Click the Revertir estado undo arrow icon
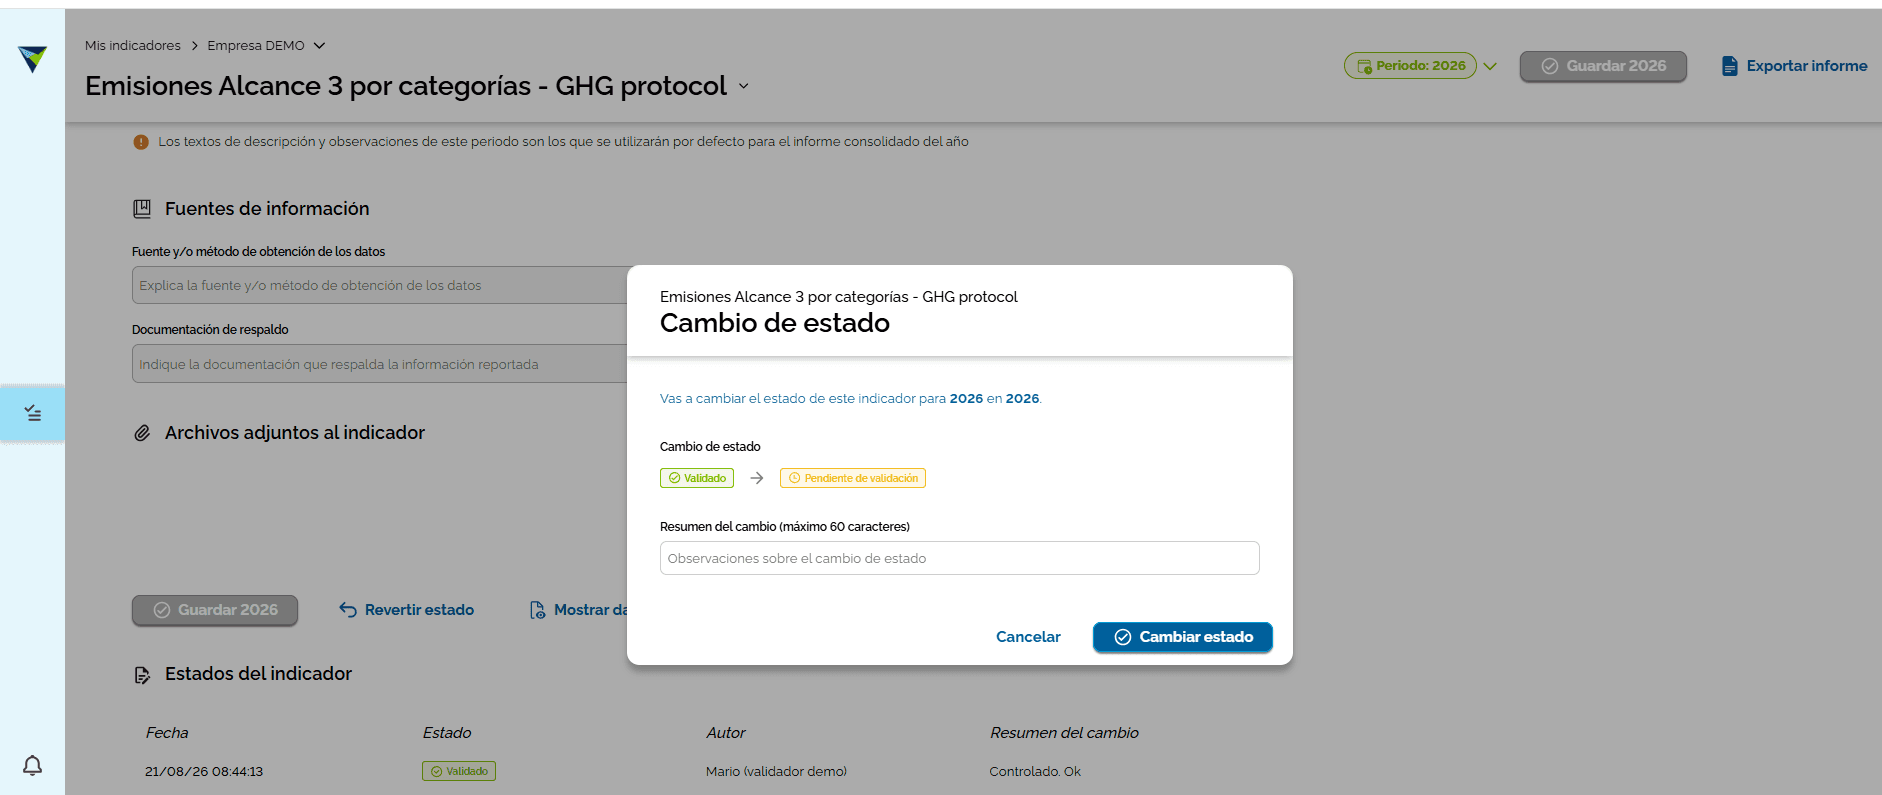This screenshot has width=1882, height=795. (x=348, y=610)
